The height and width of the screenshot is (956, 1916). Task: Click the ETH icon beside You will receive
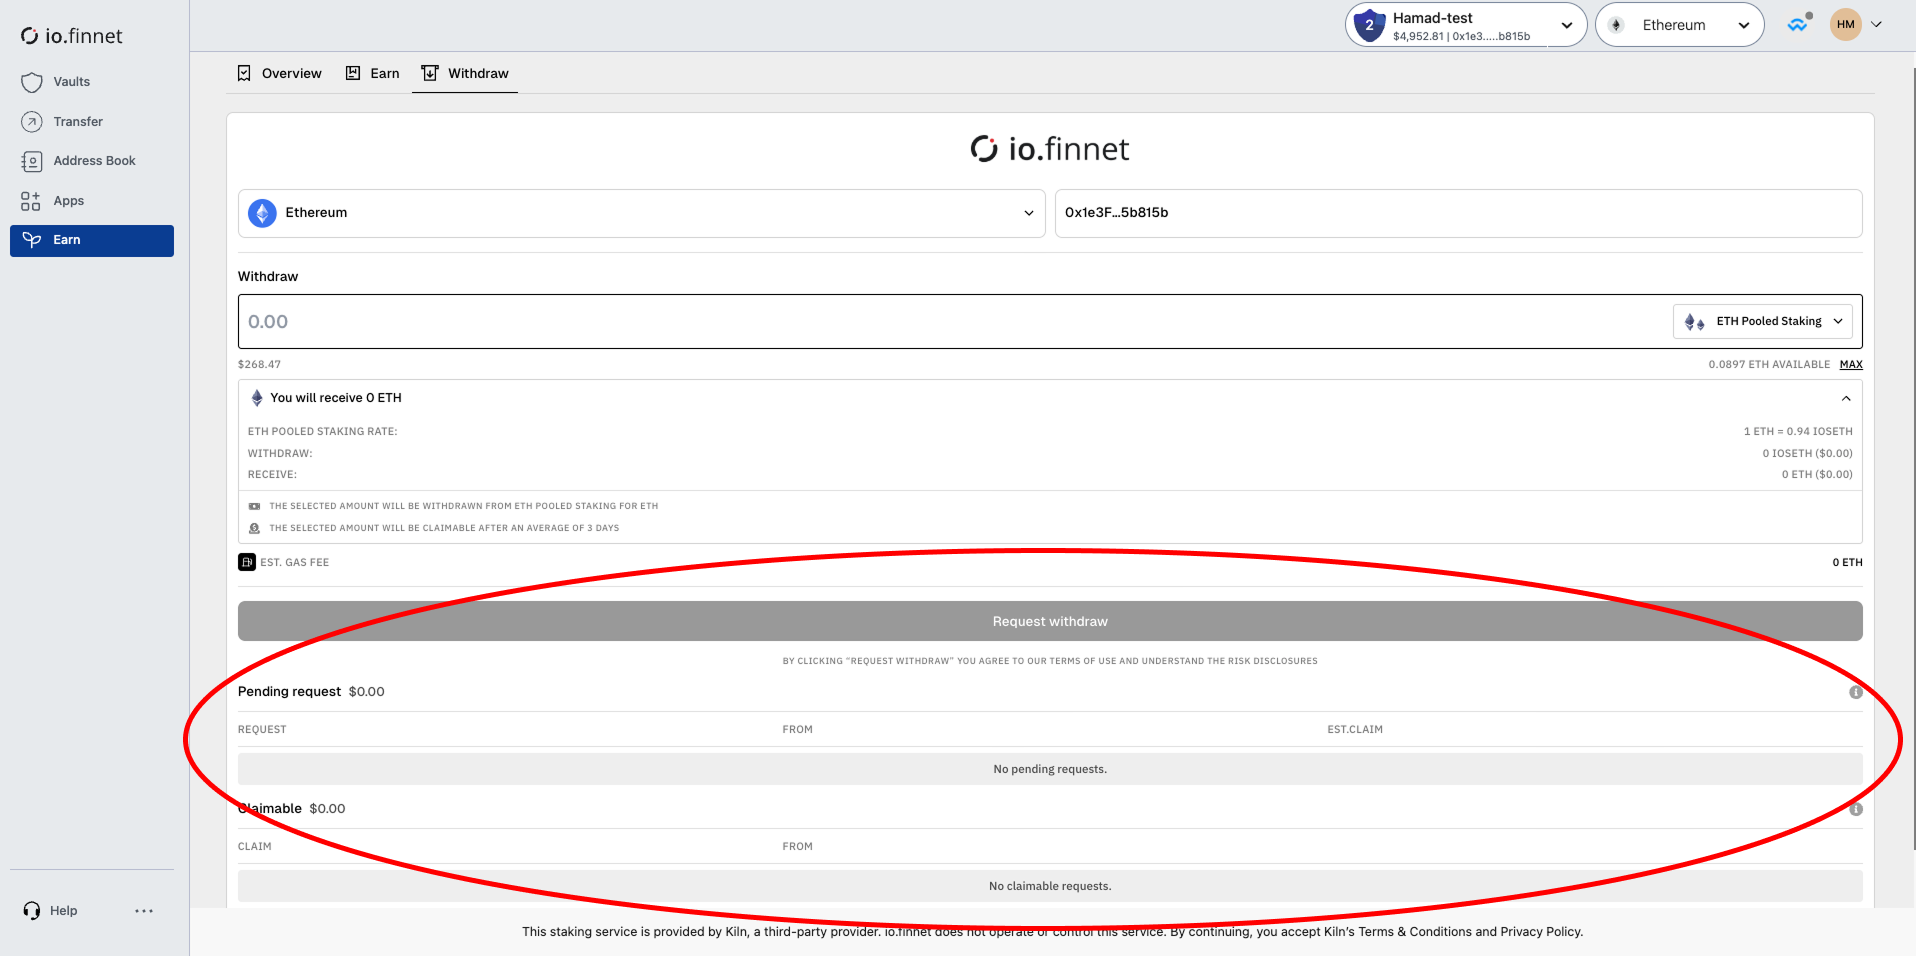pos(257,398)
